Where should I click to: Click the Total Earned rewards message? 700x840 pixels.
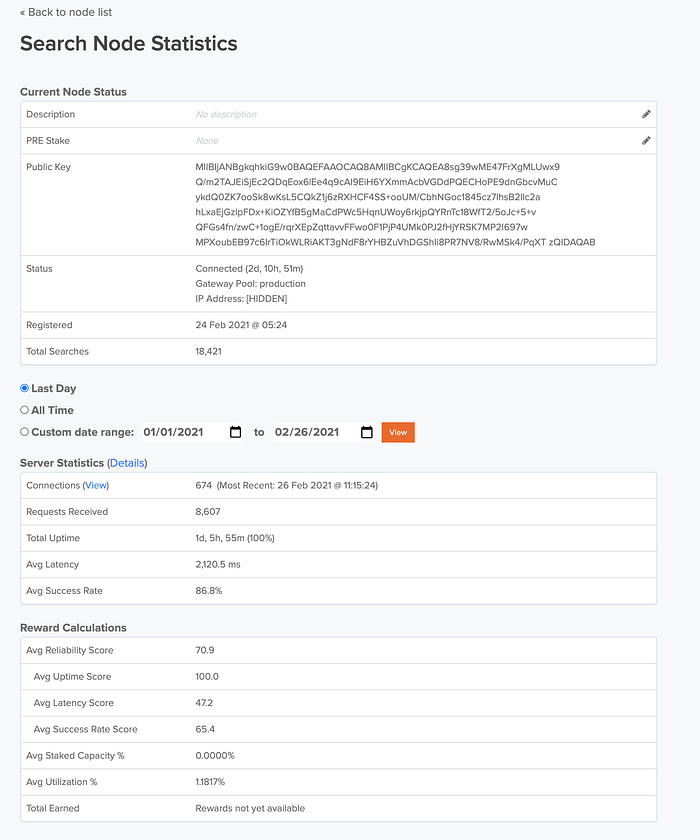250,808
